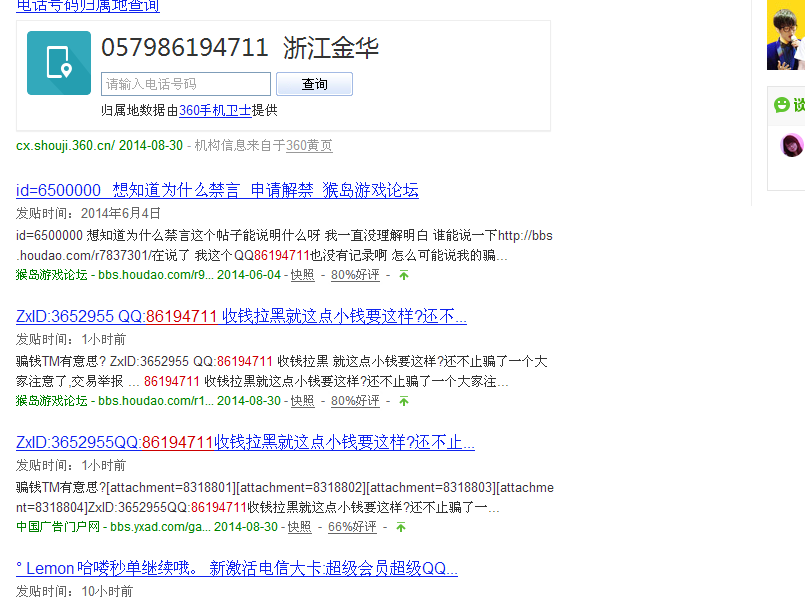Click the green smiley chat icon on the right

tap(781, 105)
